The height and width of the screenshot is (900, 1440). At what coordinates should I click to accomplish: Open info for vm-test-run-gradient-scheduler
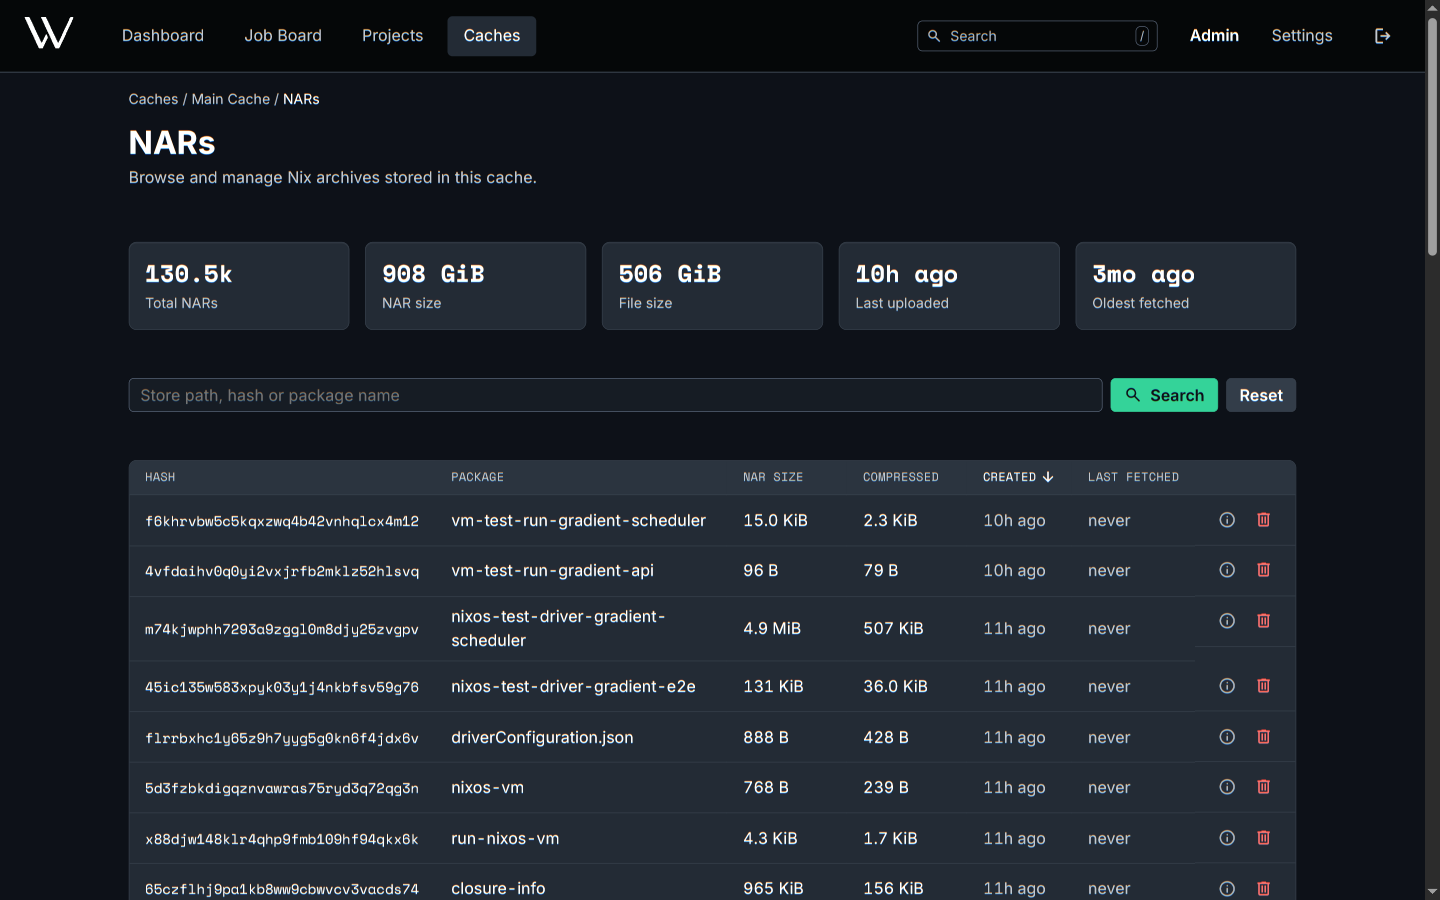(x=1227, y=520)
